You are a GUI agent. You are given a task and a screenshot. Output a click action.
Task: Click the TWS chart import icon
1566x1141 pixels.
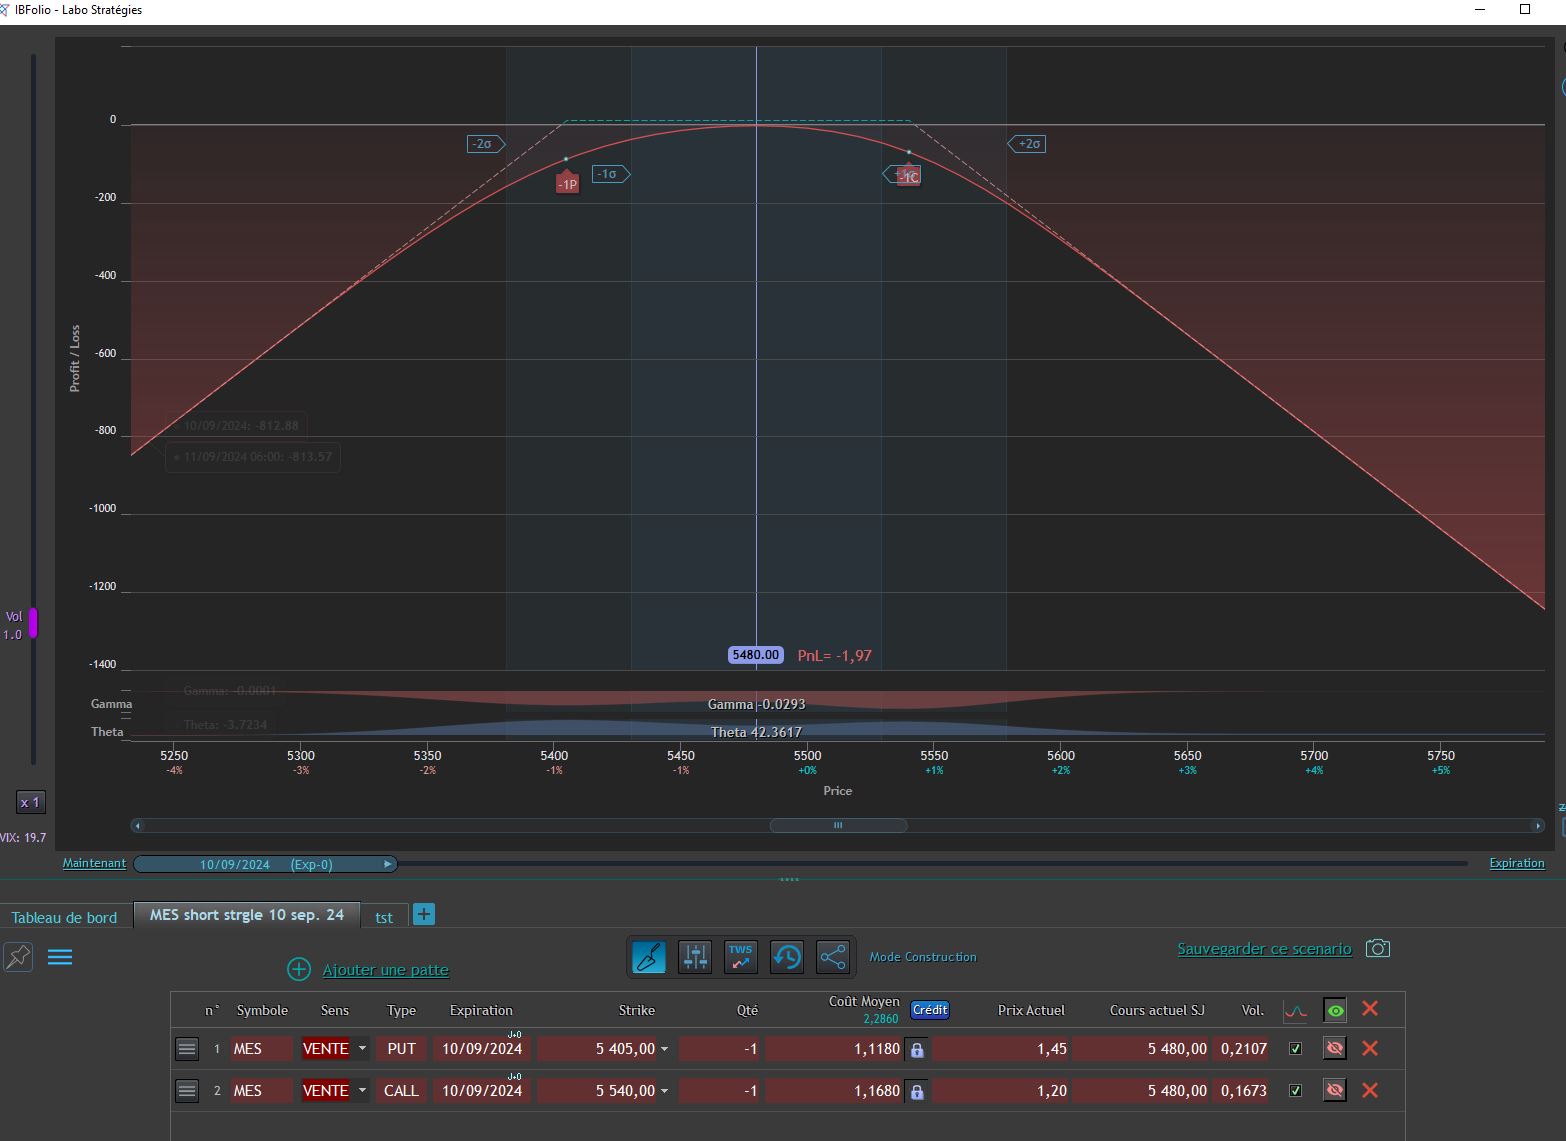click(741, 957)
